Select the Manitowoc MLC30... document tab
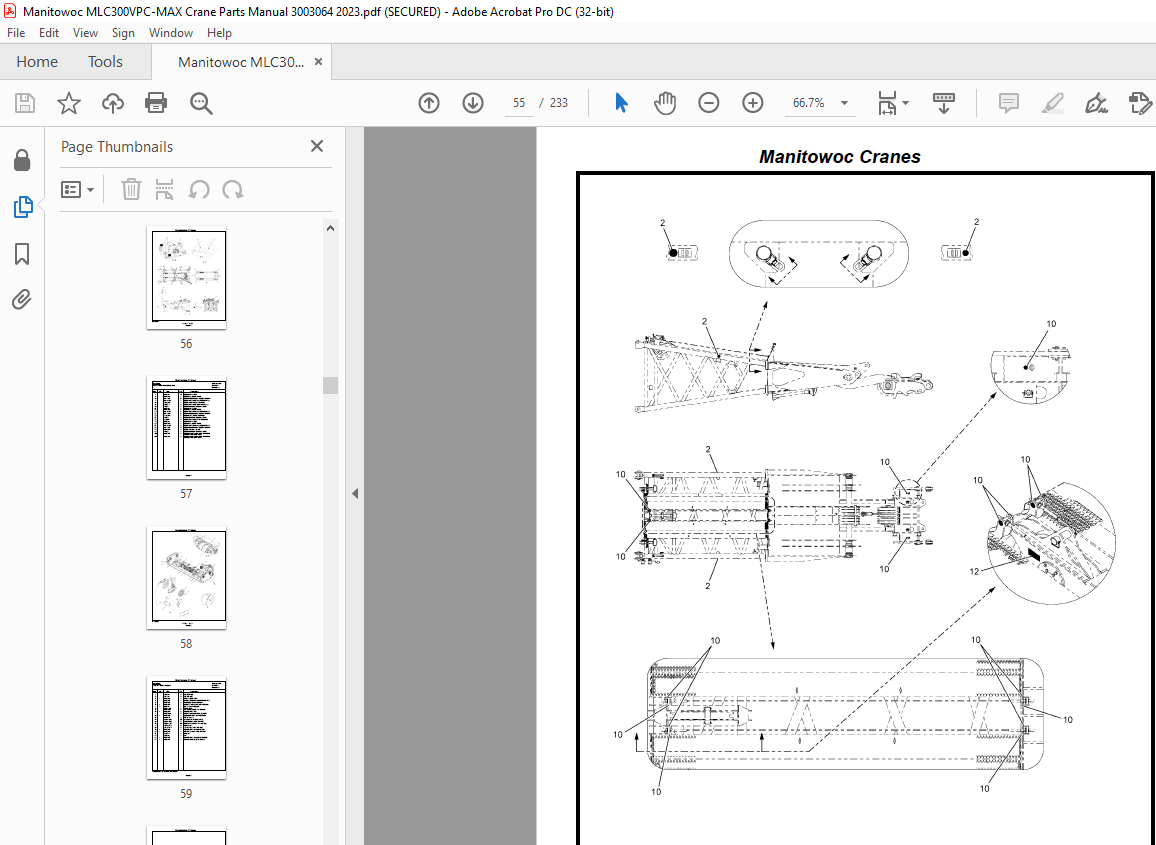The width and height of the screenshot is (1156, 845). (241, 62)
